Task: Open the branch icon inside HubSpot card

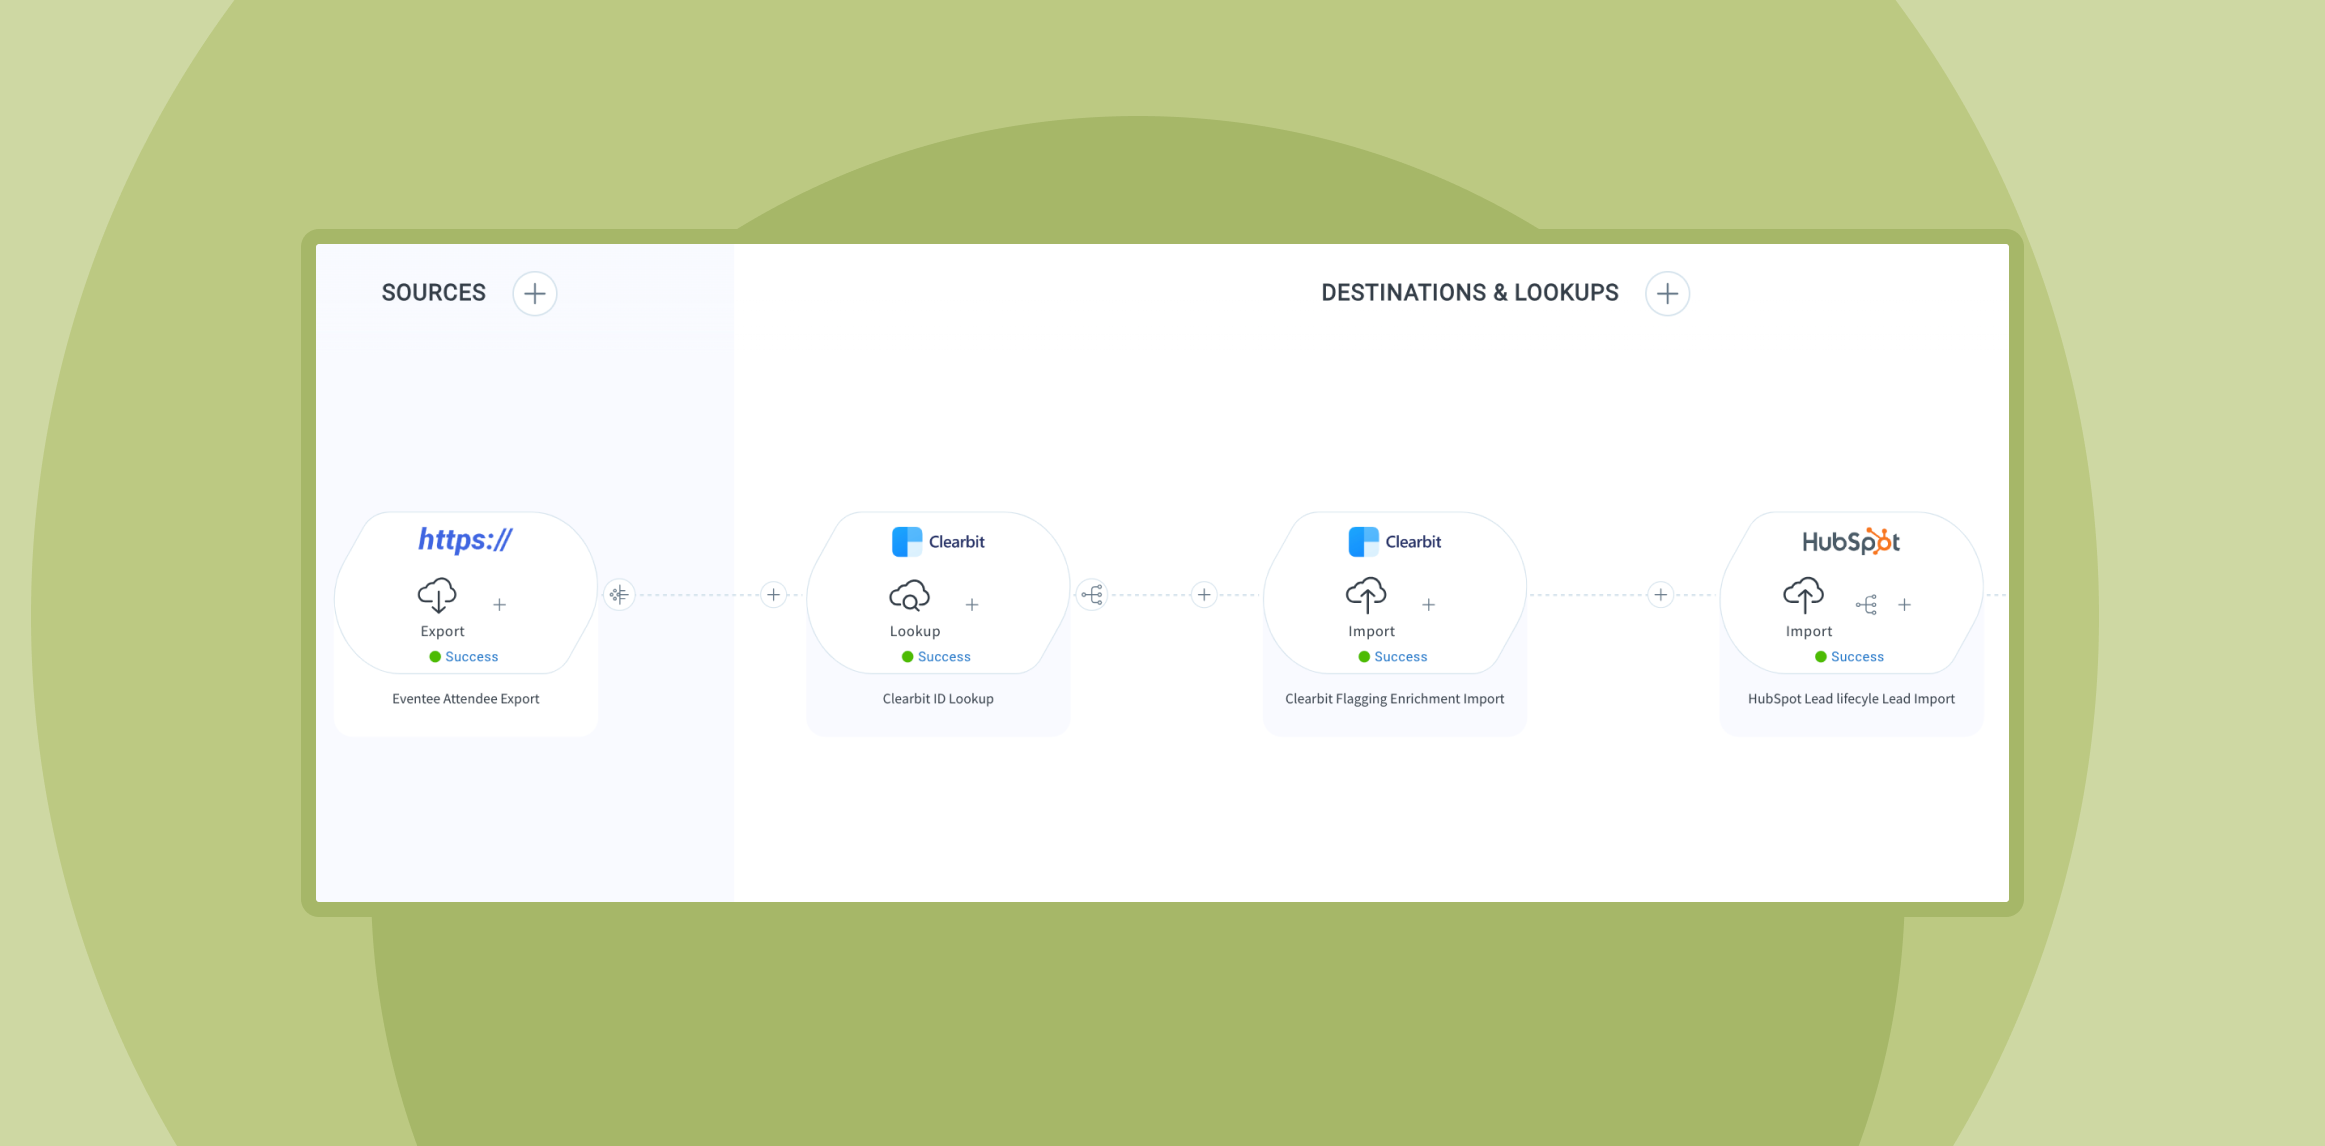Action: (1866, 605)
